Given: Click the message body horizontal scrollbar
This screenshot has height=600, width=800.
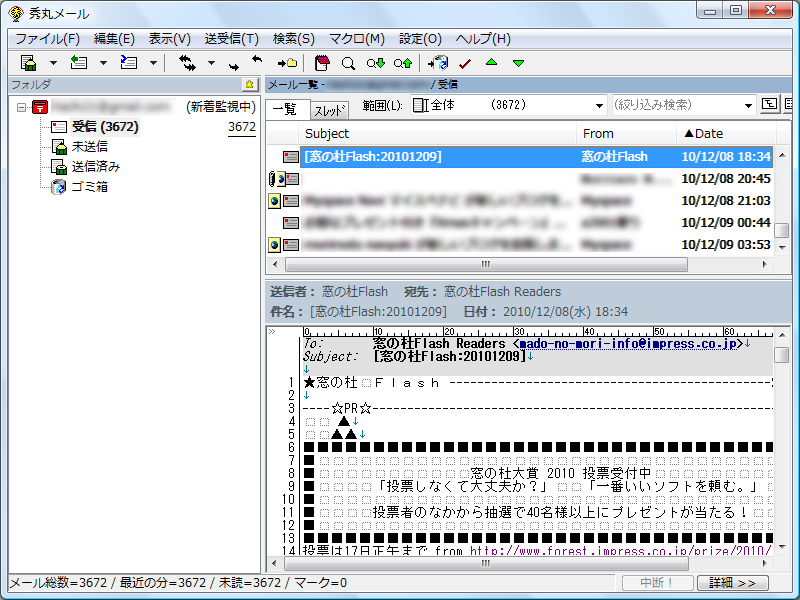Looking at the screenshot, I should coord(486,563).
